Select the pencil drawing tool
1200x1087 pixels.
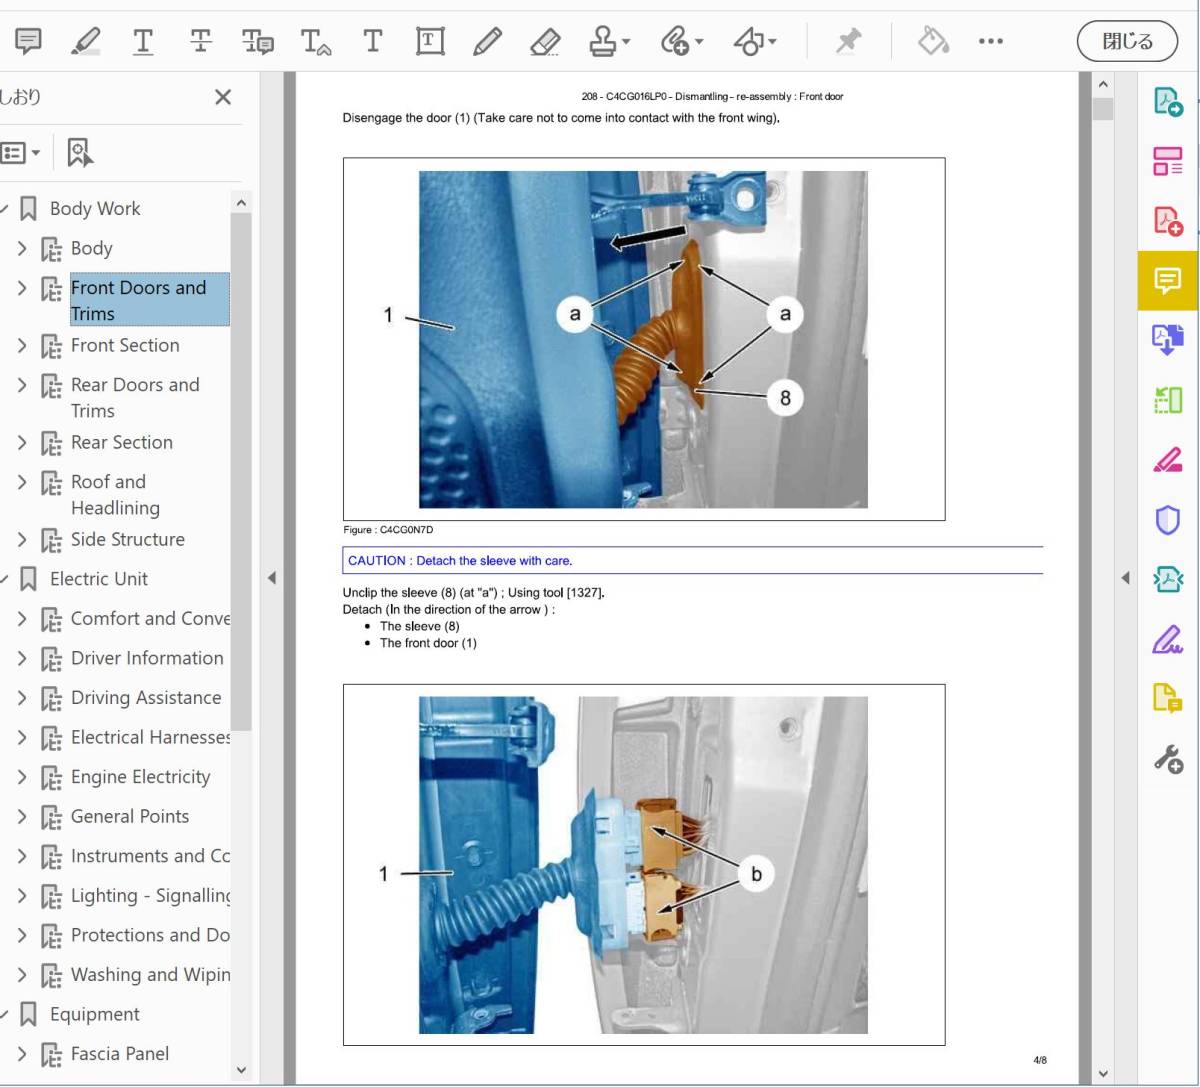point(487,41)
